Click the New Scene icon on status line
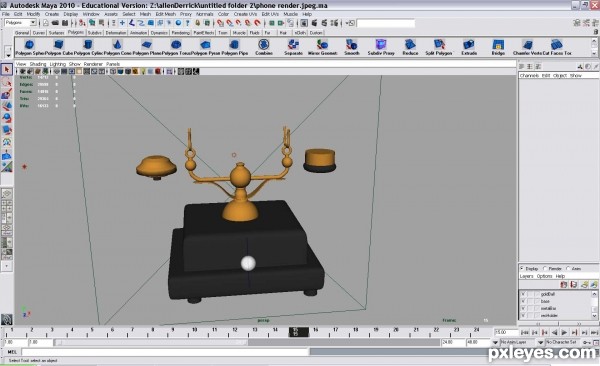 point(46,23)
